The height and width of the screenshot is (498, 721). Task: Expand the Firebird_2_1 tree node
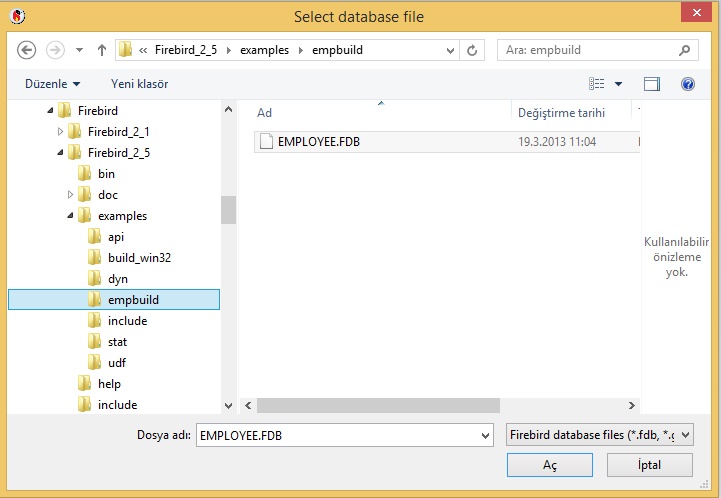pyautogui.click(x=61, y=131)
